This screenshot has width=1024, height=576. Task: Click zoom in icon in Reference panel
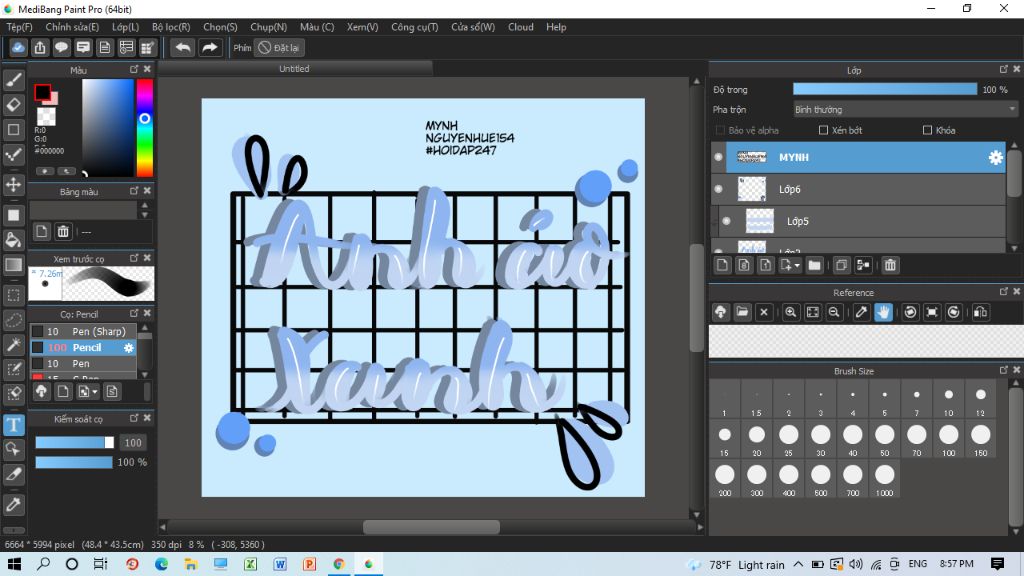[790, 312]
